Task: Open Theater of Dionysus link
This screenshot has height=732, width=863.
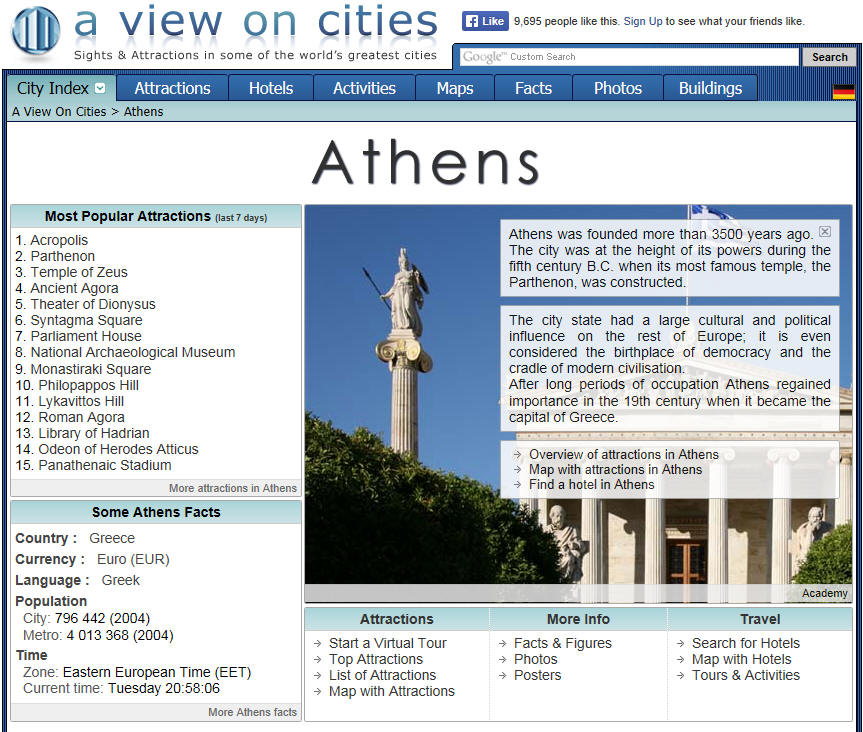Action: point(93,304)
